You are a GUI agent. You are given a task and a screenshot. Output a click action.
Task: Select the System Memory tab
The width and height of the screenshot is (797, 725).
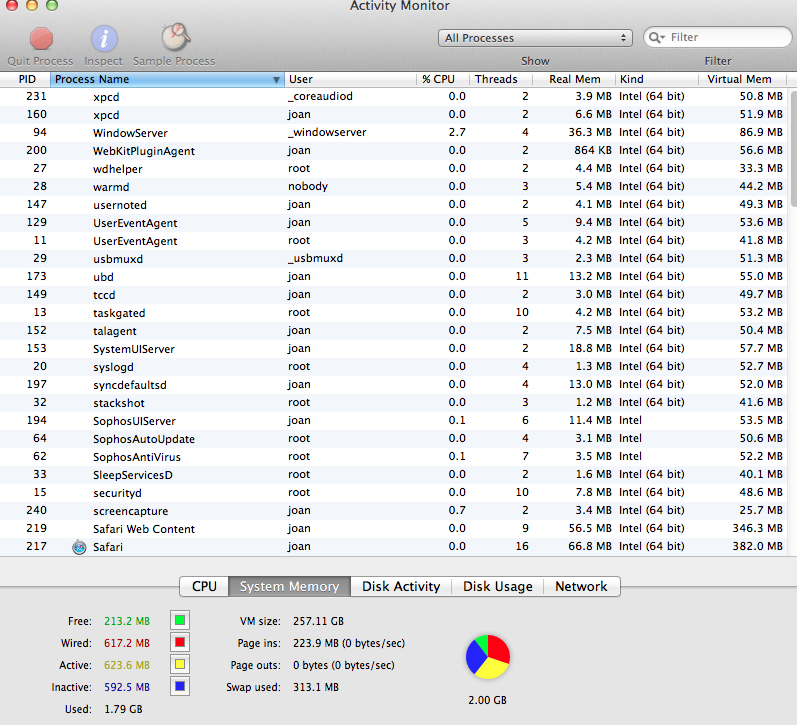click(289, 586)
